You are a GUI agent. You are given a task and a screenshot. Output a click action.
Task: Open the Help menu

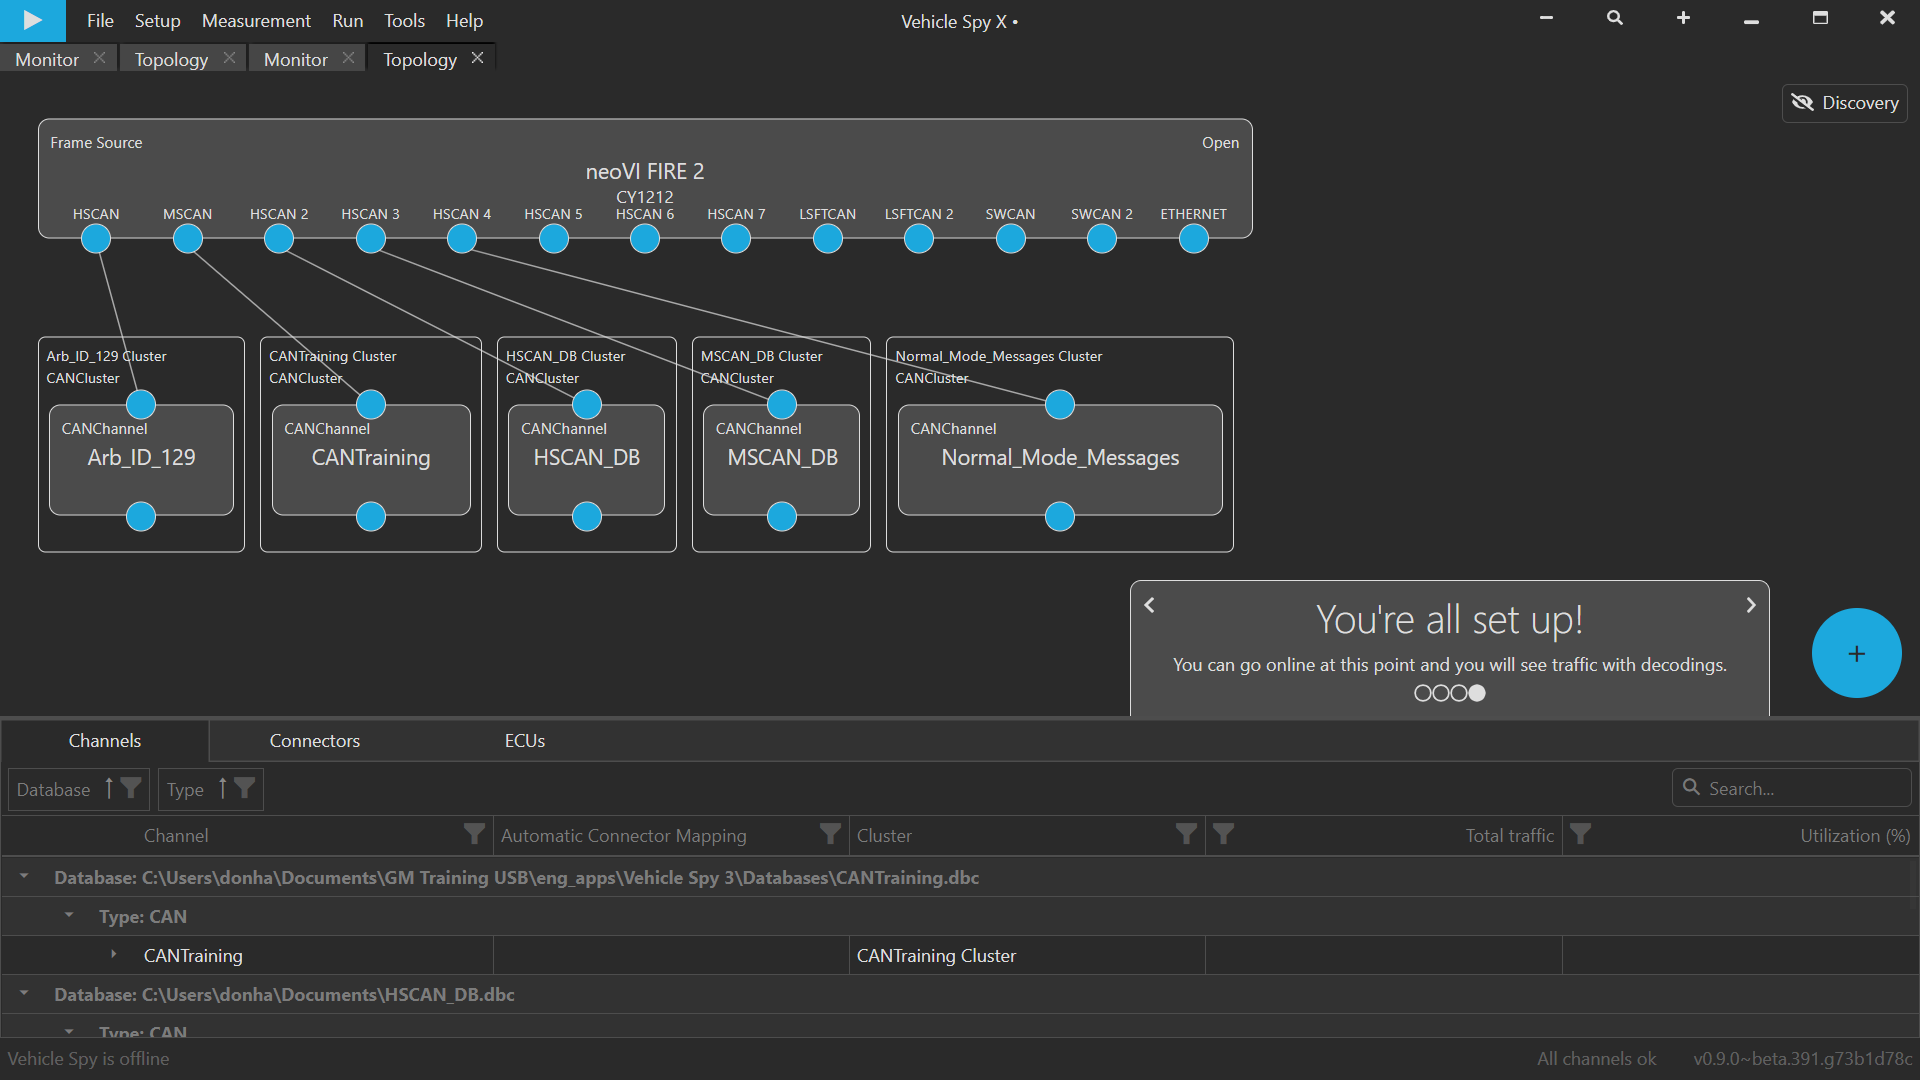464,21
